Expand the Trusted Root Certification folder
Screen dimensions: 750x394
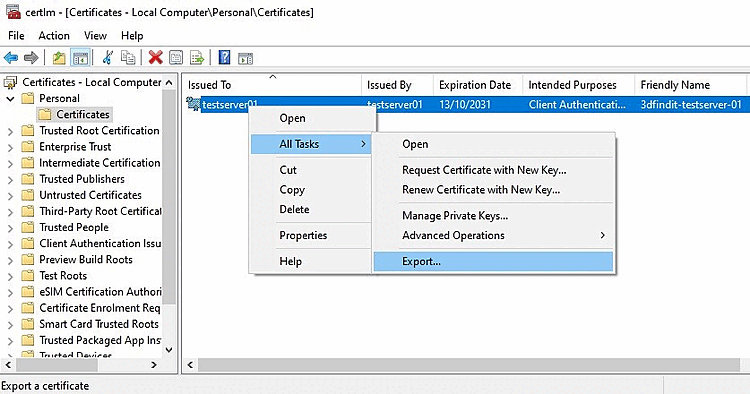coord(11,131)
